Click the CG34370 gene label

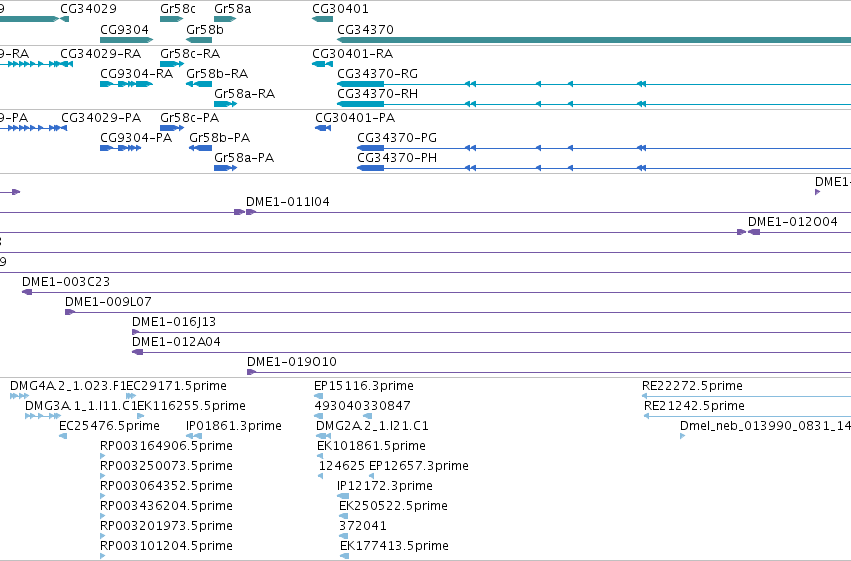pos(365,29)
